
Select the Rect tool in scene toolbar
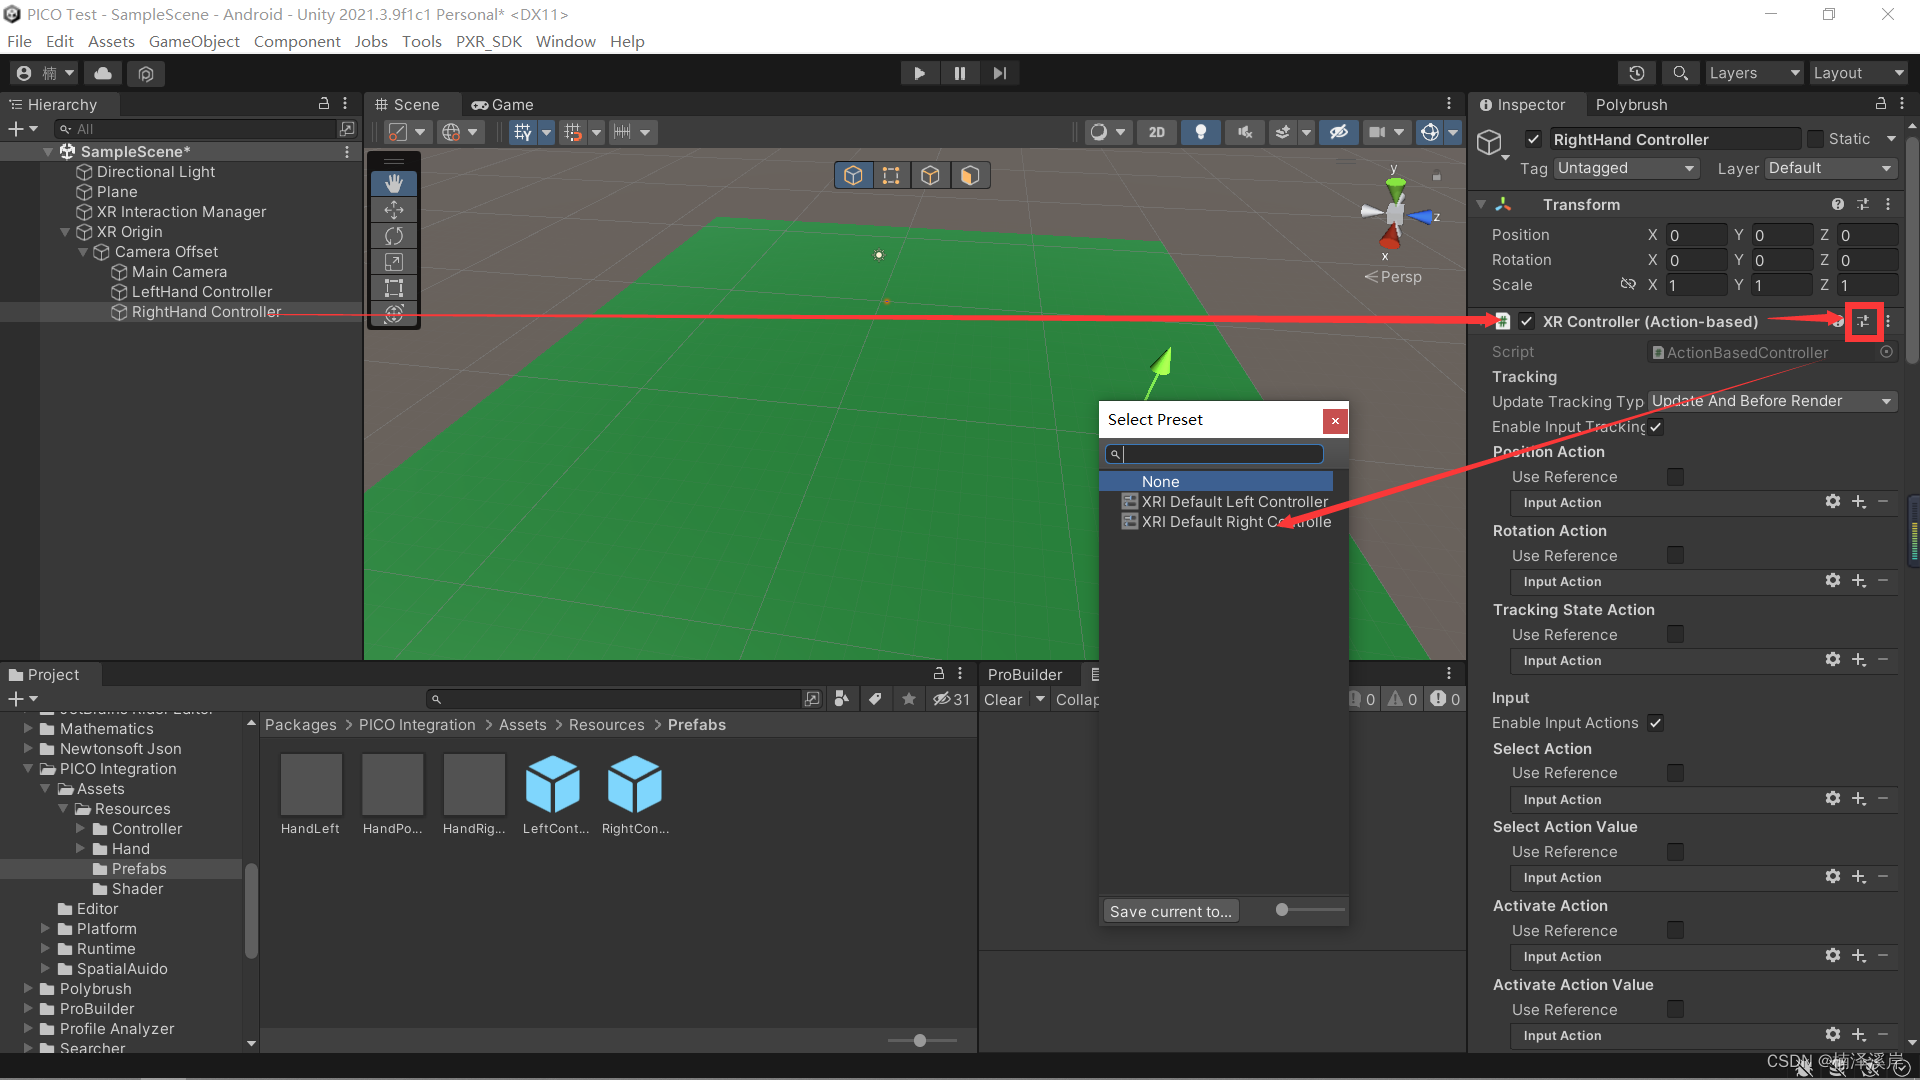pos(394,288)
